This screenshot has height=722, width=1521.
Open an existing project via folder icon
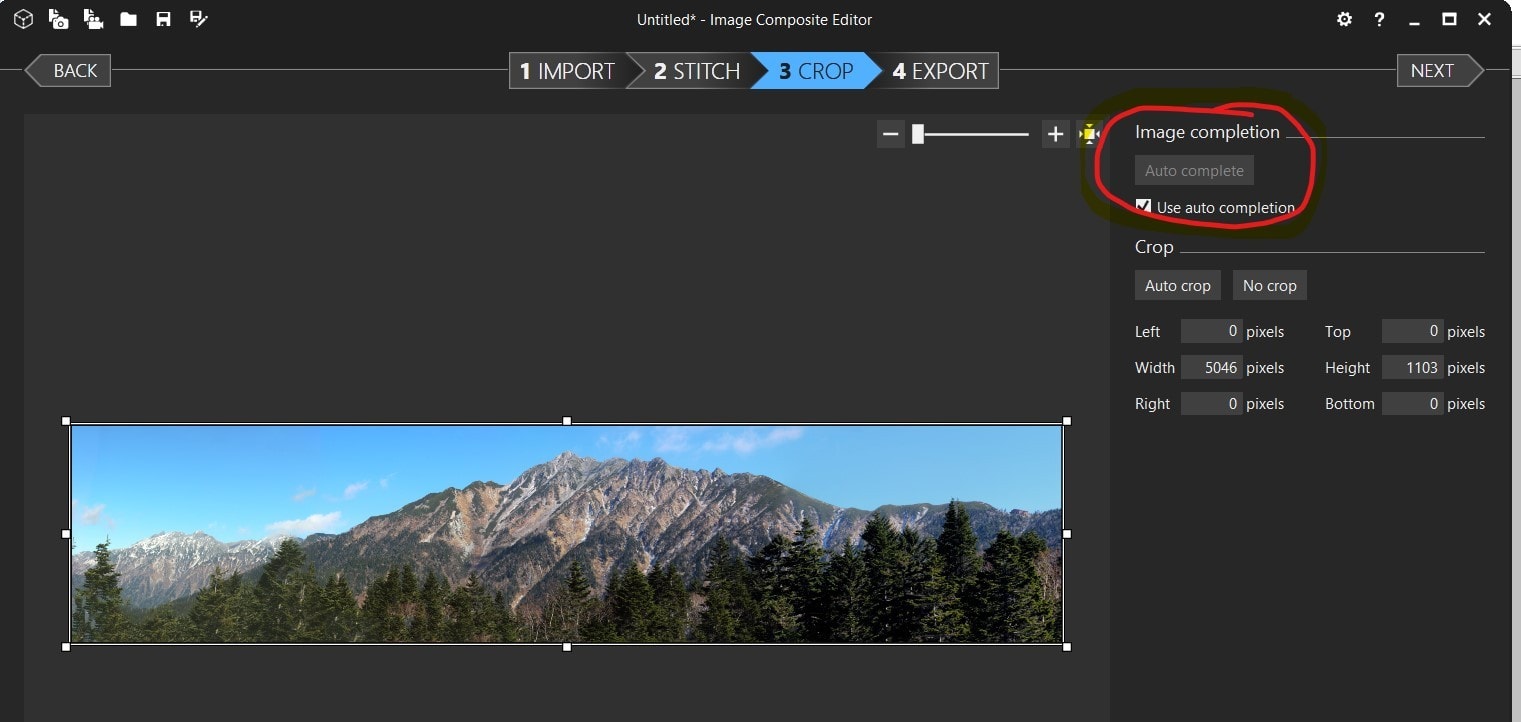(129, 19)
